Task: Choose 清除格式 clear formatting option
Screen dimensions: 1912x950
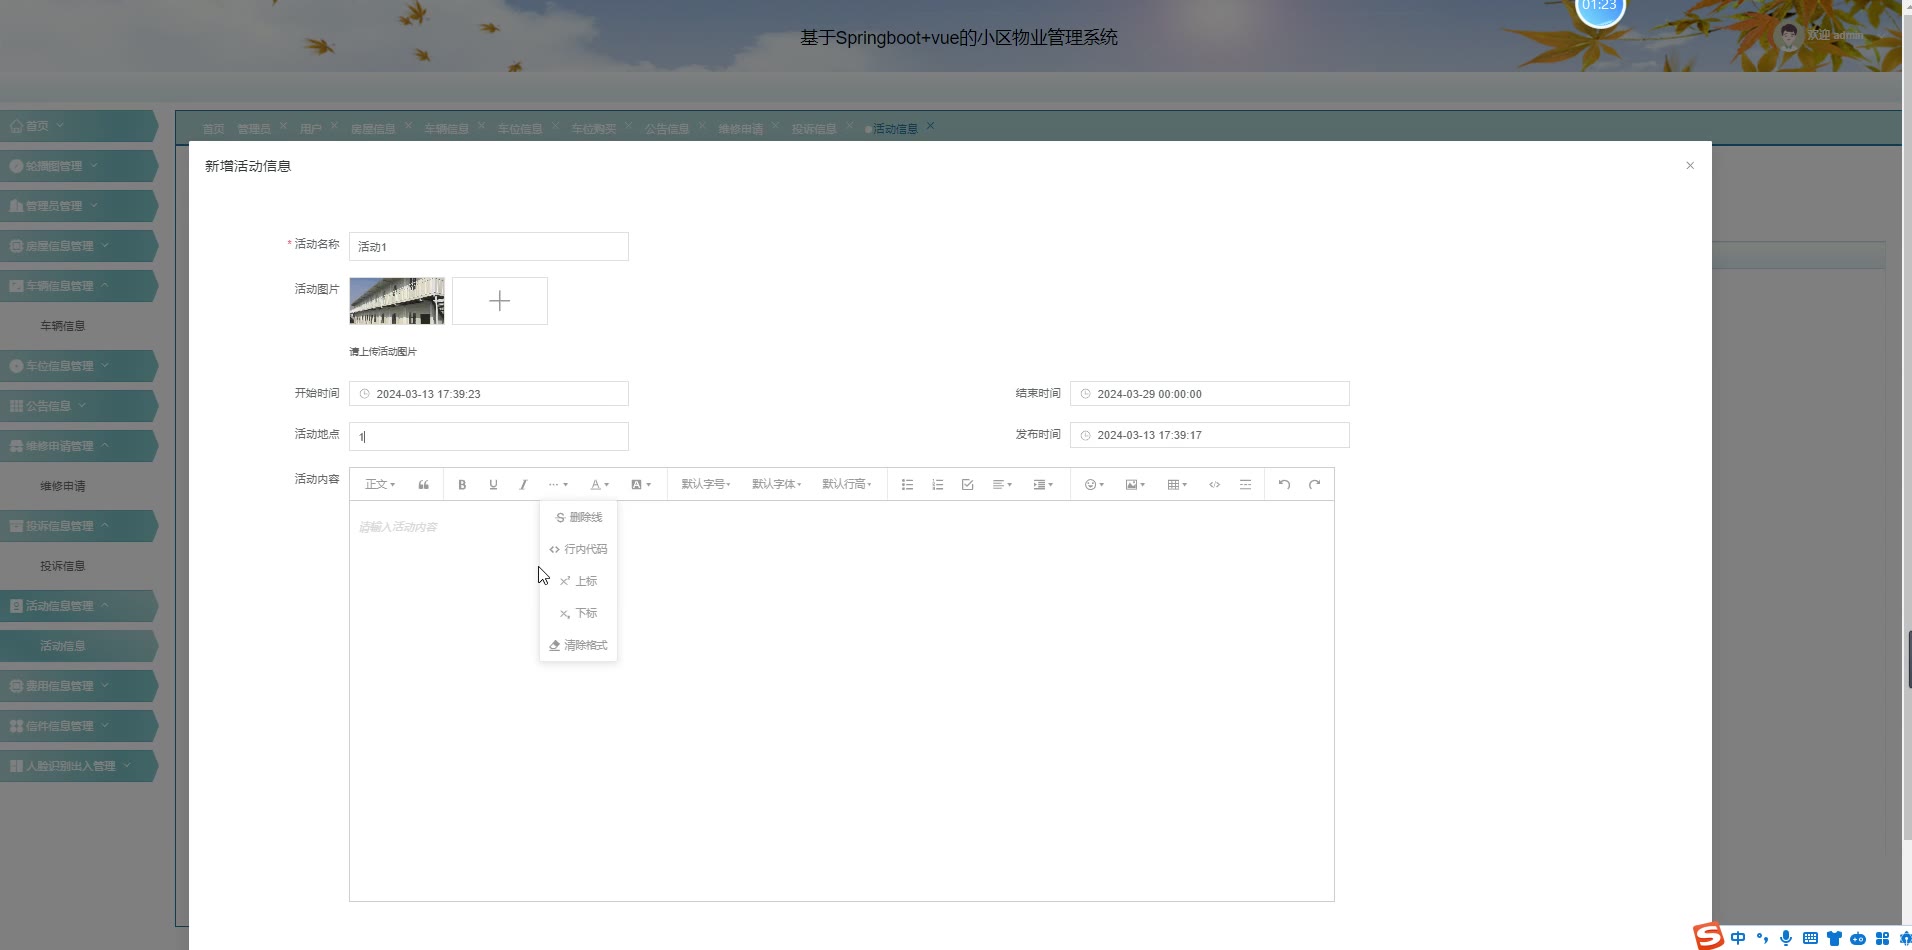Action: point(578,646)
